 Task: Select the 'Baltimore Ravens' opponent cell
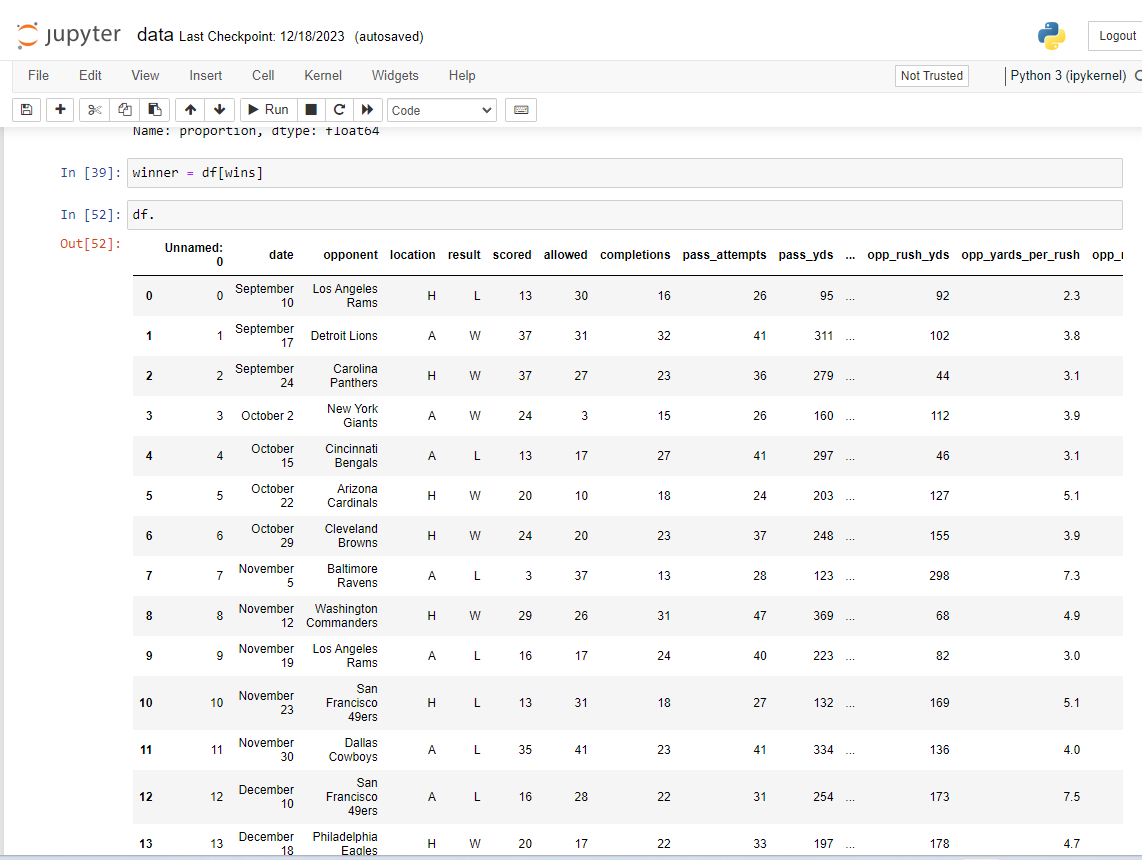(x=353, y=576)
